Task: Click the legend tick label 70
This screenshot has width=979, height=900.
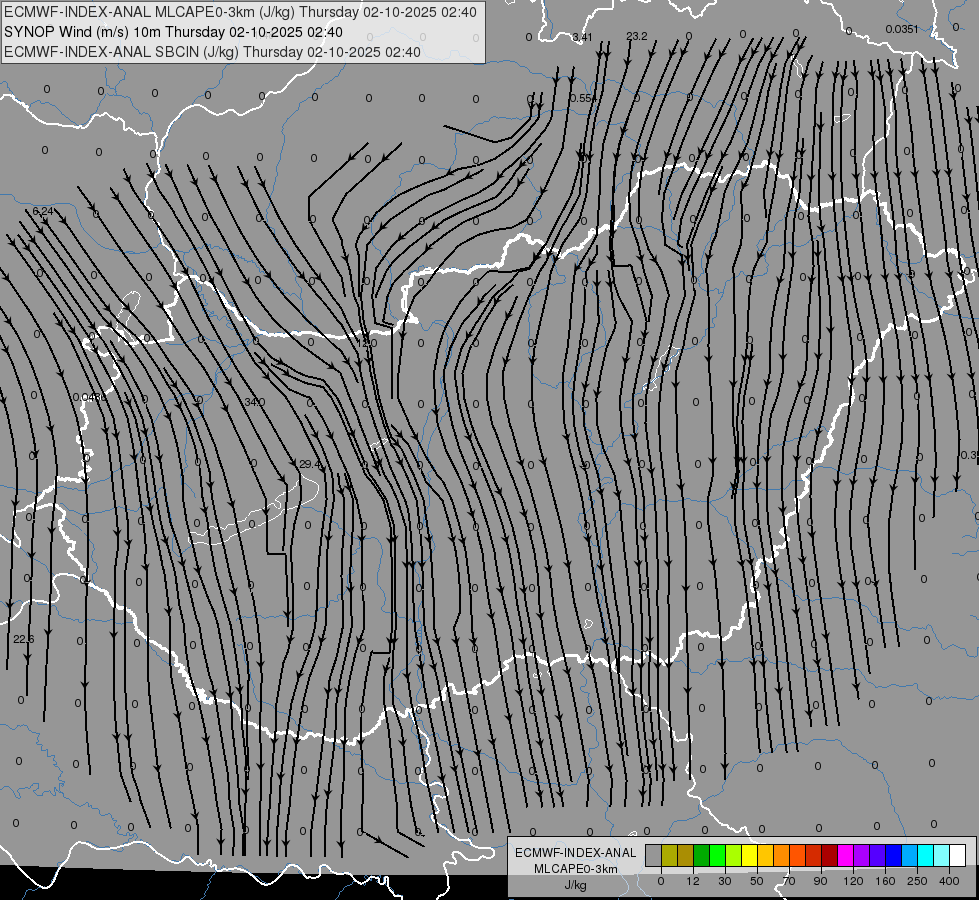Action: click(789, 881)
